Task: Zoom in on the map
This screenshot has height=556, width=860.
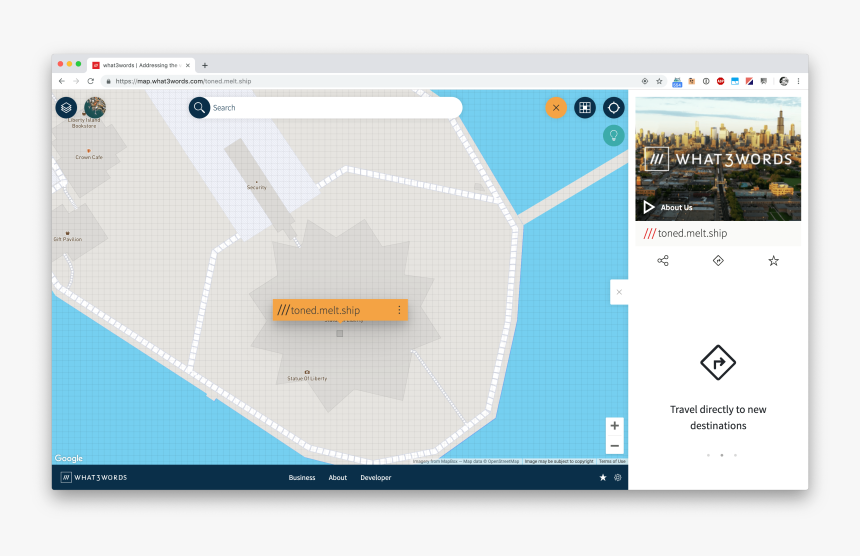Action: (x=615, y=426)
